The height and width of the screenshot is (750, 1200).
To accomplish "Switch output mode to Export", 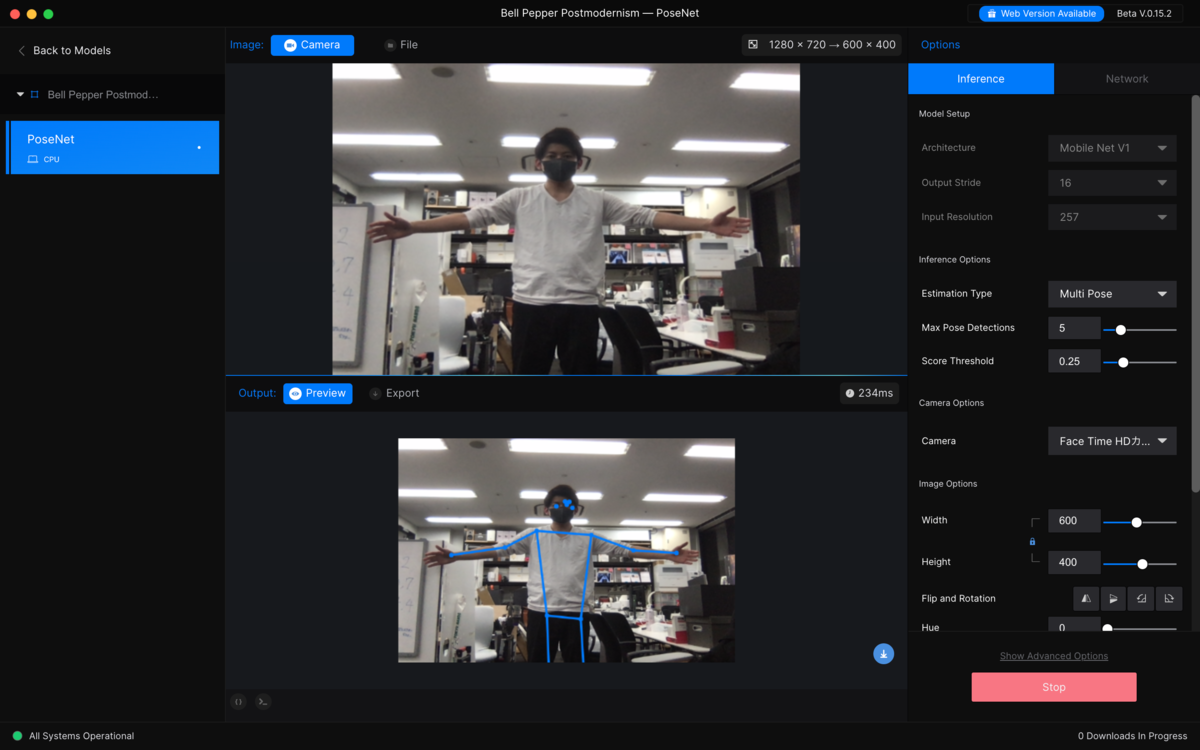I will [x=394, y=393].
